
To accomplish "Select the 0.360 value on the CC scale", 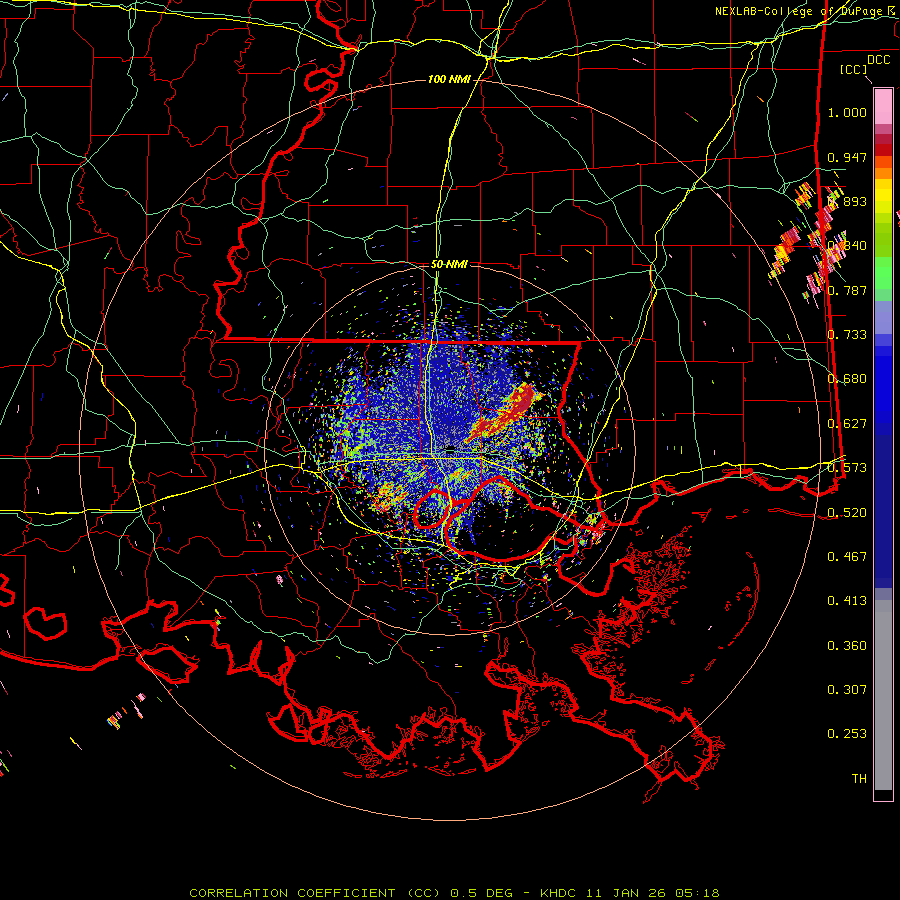I will pos(847,646).
